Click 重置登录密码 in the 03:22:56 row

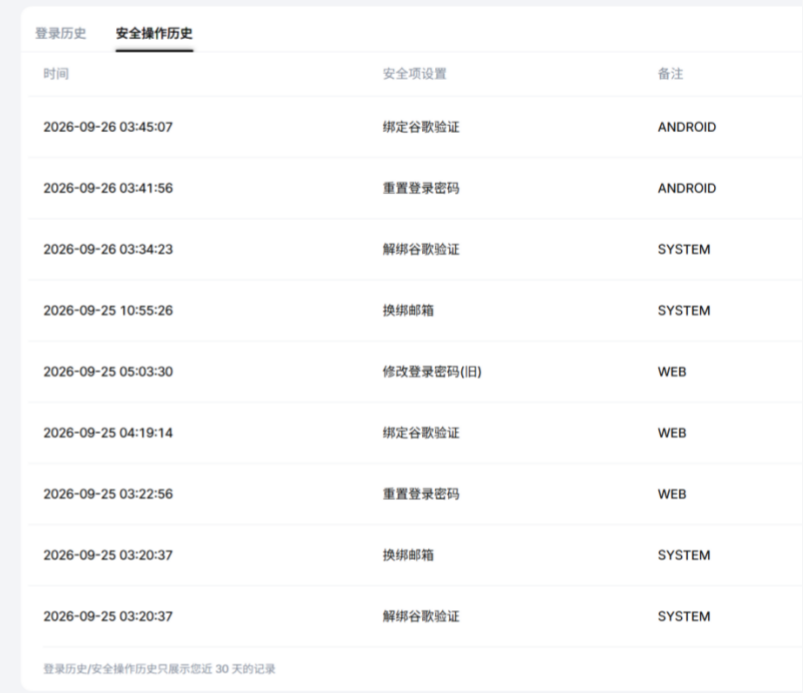point(421,494)
